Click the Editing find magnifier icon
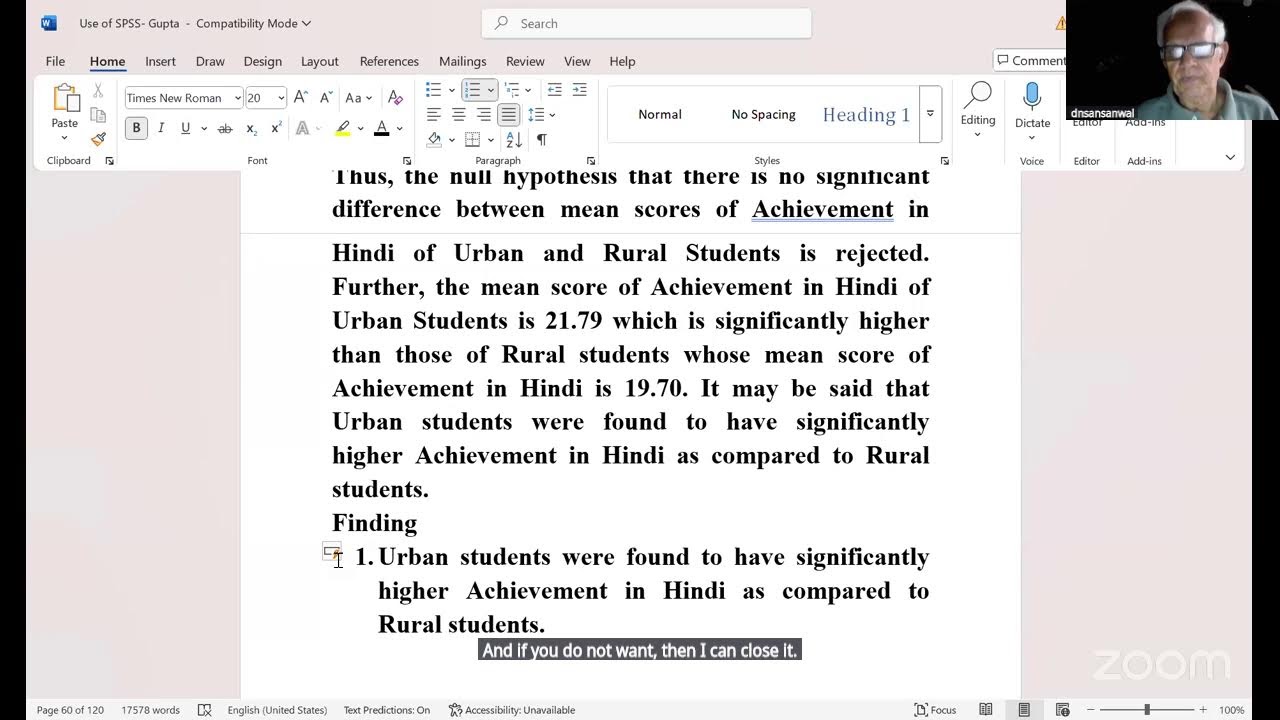Viewport: 1280px width, 720px height. click(977, 96)
